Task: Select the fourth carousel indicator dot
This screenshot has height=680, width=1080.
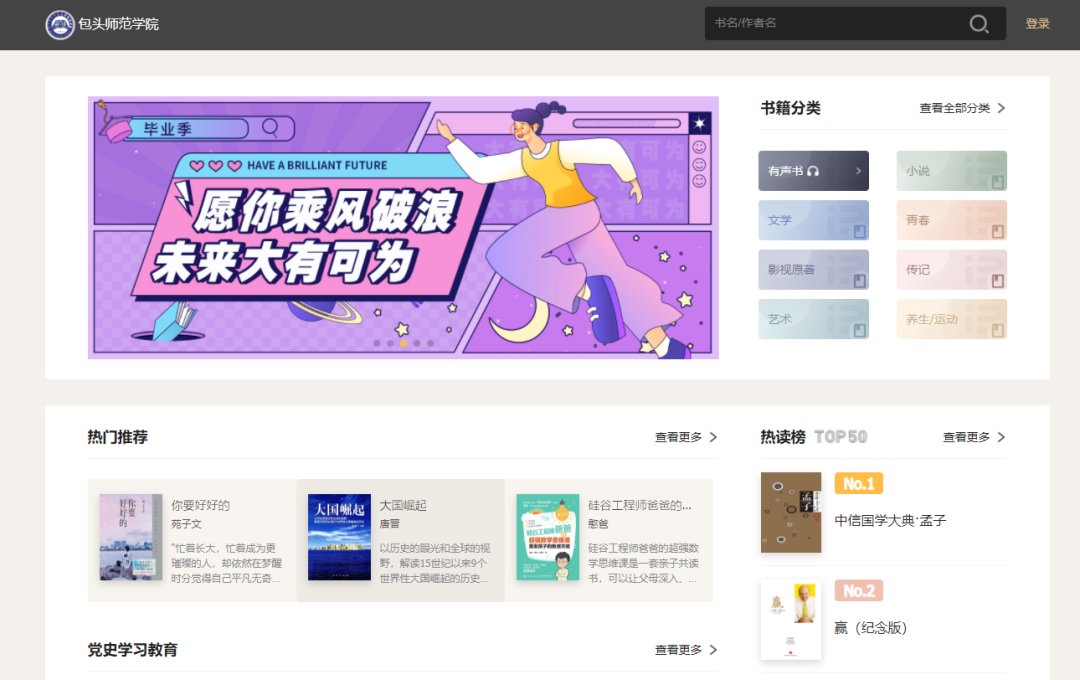Action: (416, 342)
